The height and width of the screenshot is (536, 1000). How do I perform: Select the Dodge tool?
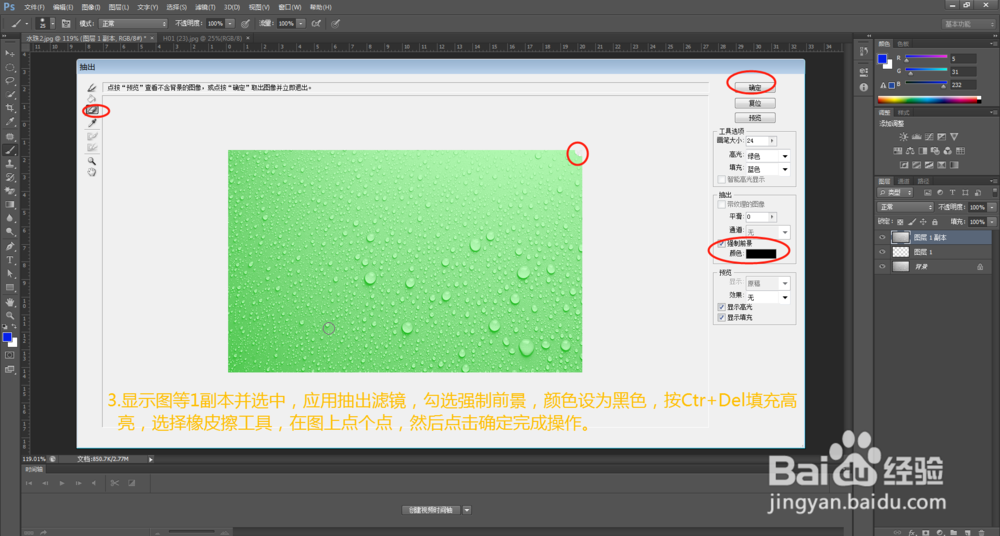pos(10,232)
